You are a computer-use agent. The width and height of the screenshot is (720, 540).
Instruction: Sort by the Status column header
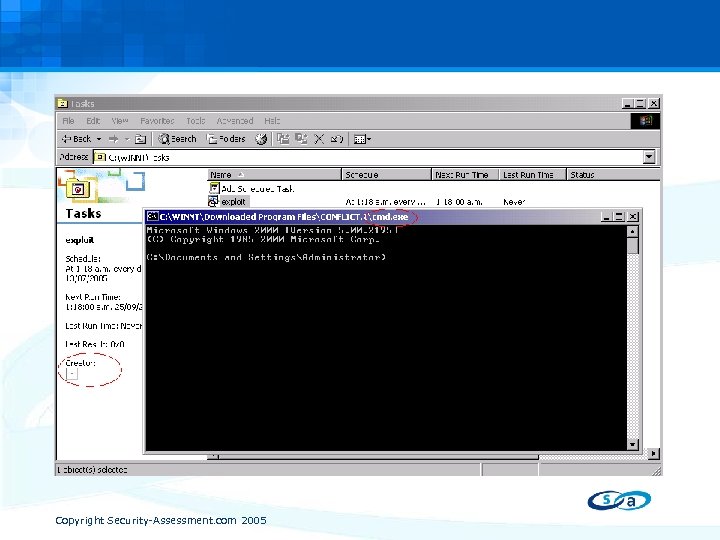pyautogui.click(x=613, y=174)
